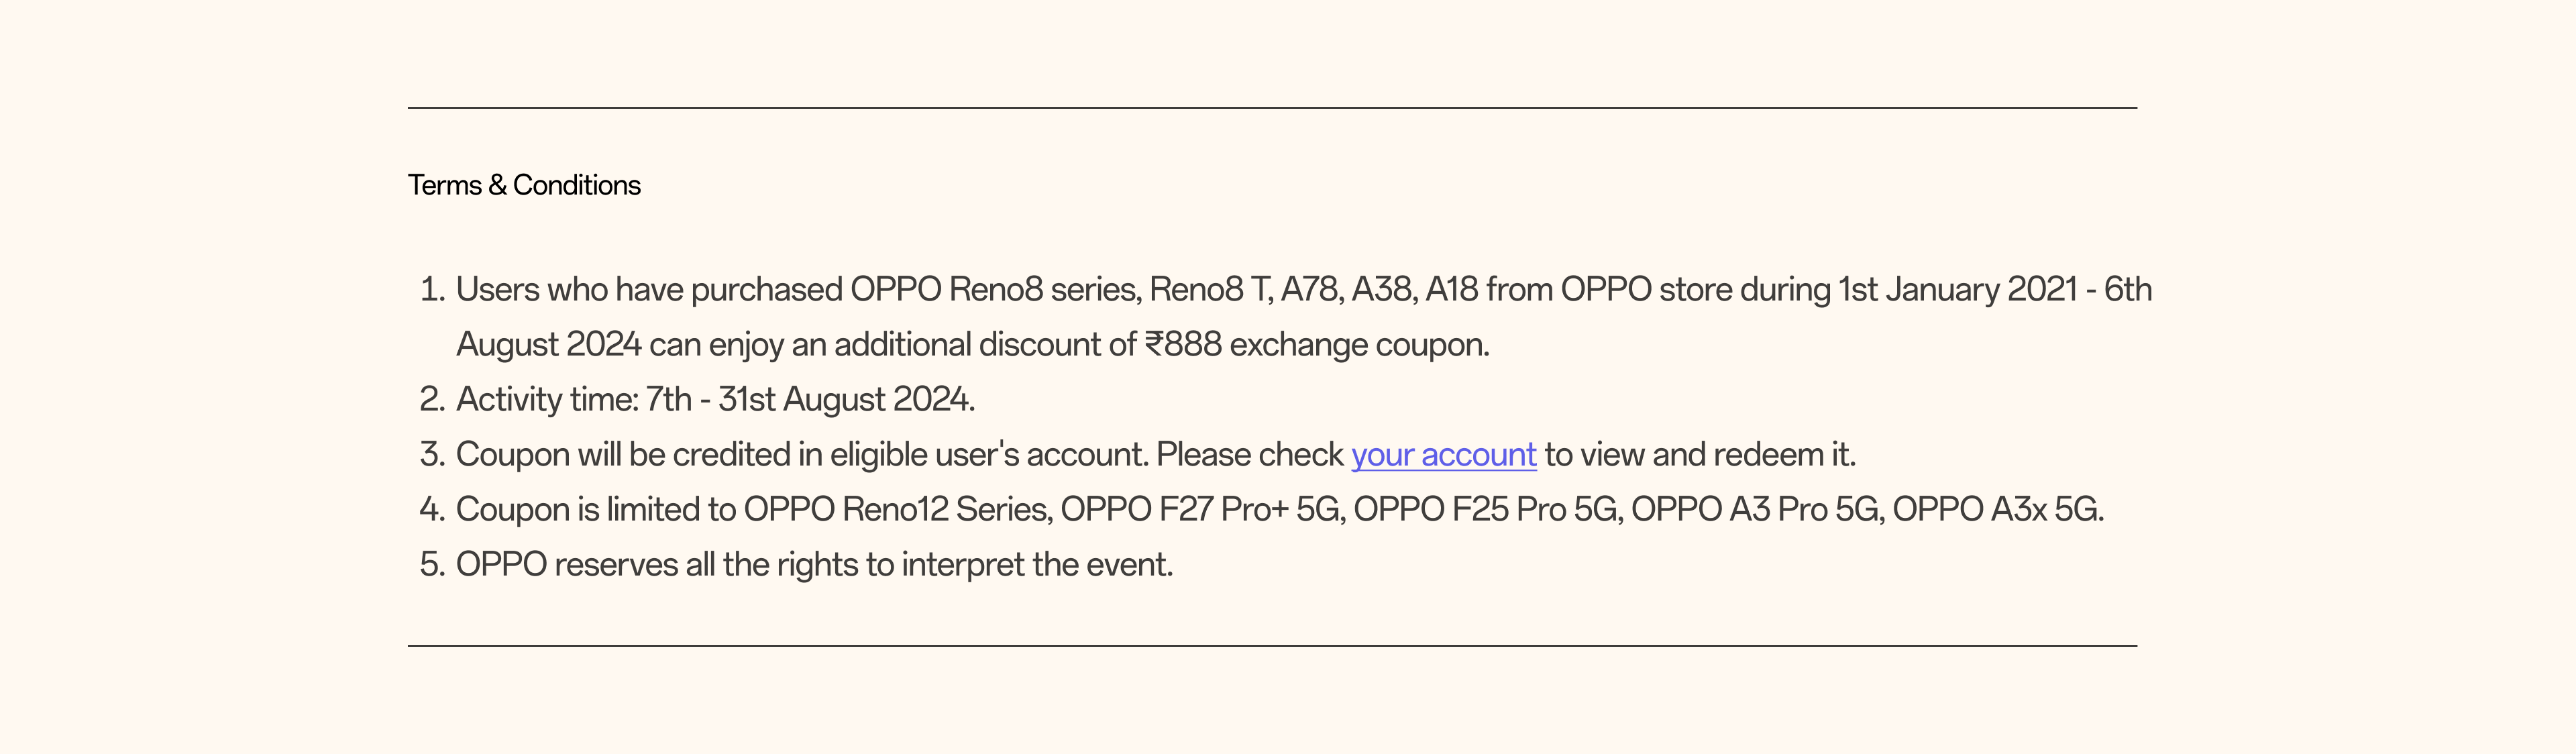This screenshot has height=754, width=2576.
Task: Click the "Reno8 T" model name
Action: coord(1209,290)
